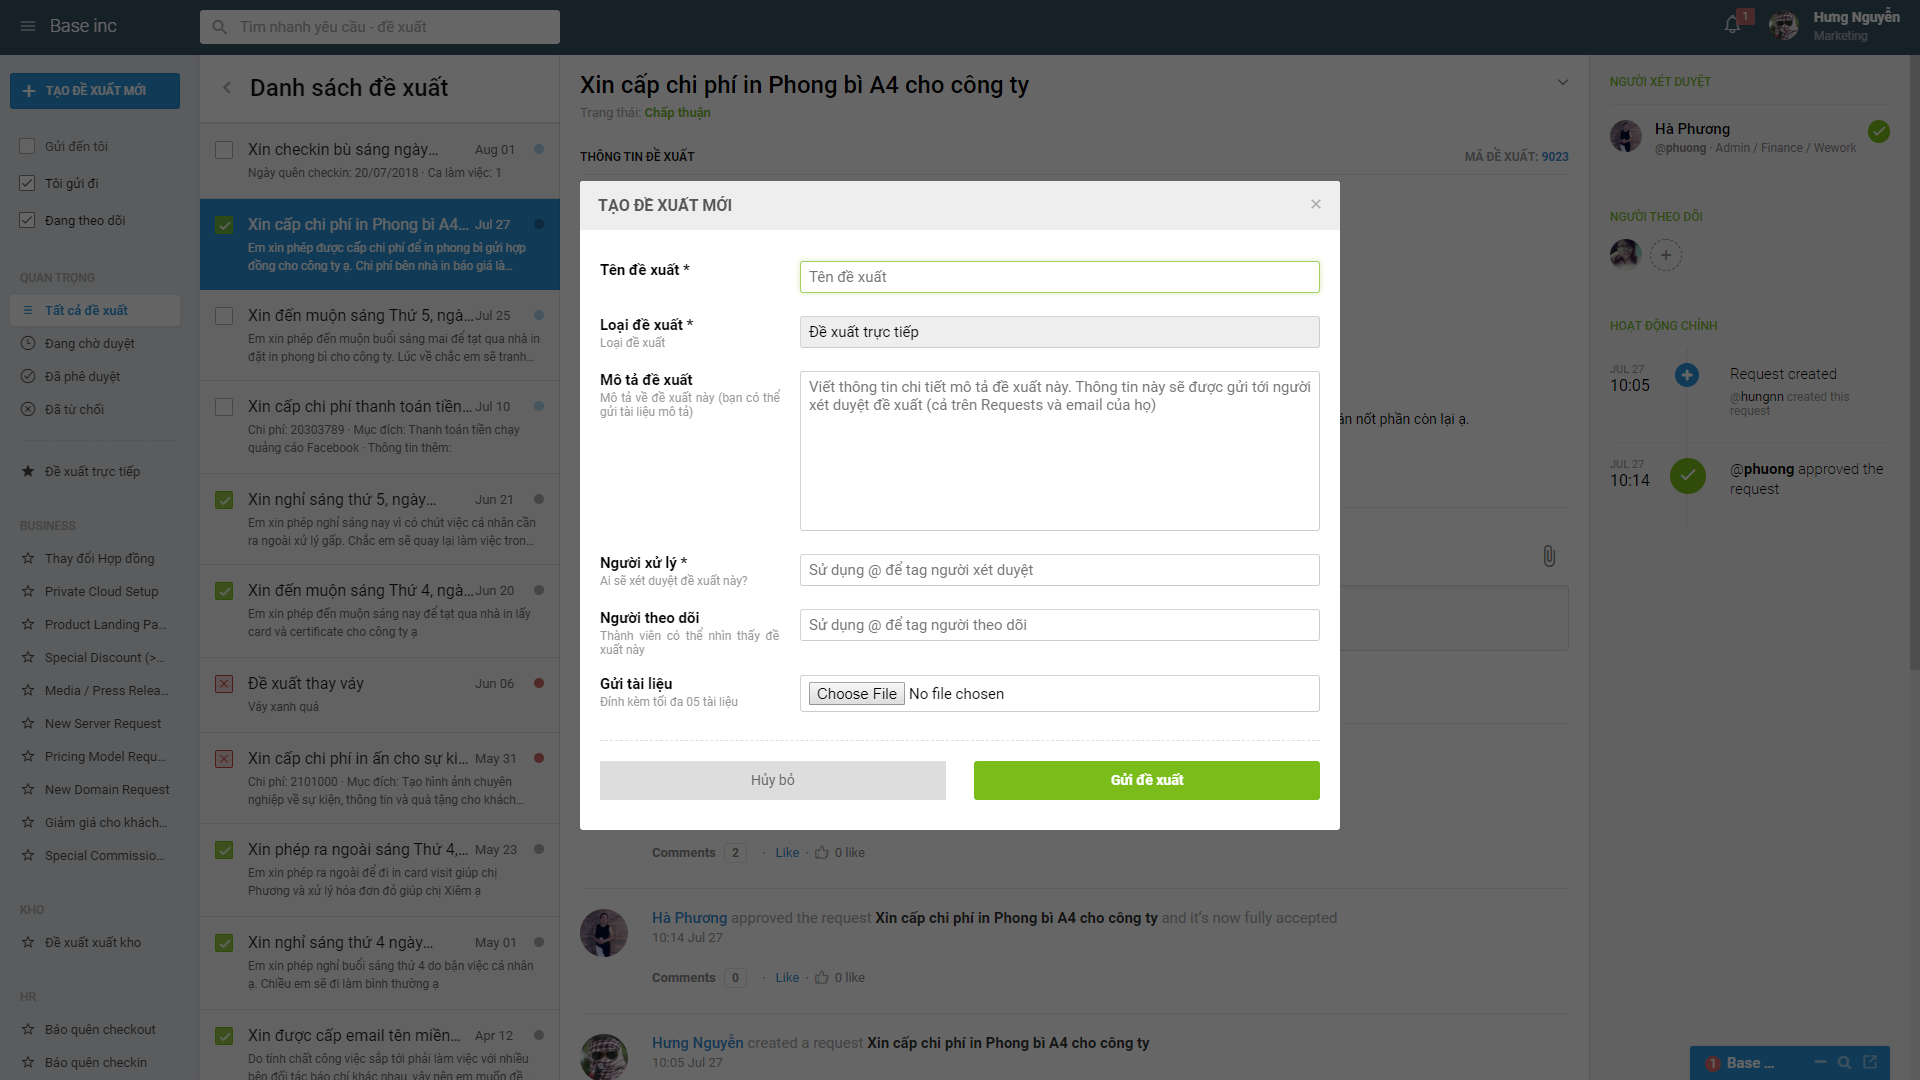Open the Đã phê duyệt list
This screenshot has width=1920, height=1080.
[82, 376]
